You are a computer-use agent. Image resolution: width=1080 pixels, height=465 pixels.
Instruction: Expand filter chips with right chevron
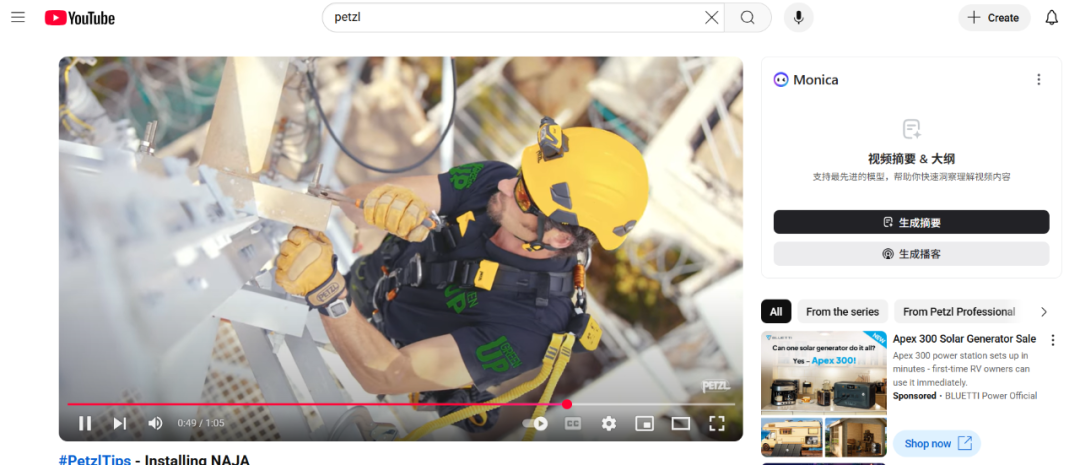[x=1044, y=312]
